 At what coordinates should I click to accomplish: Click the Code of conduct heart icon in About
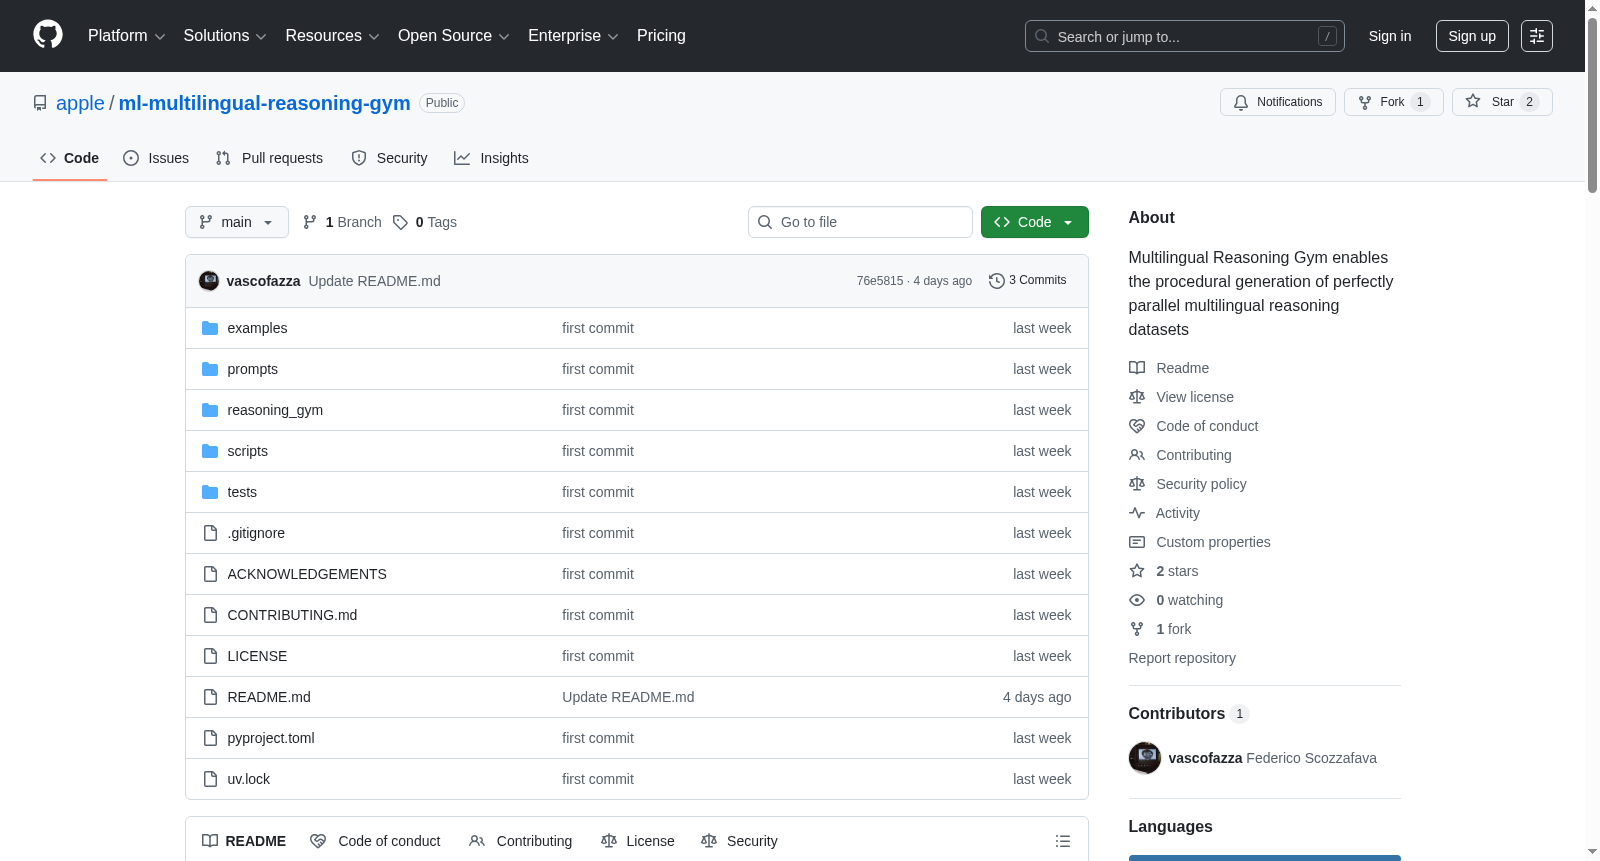click(x=1137, y=426)
